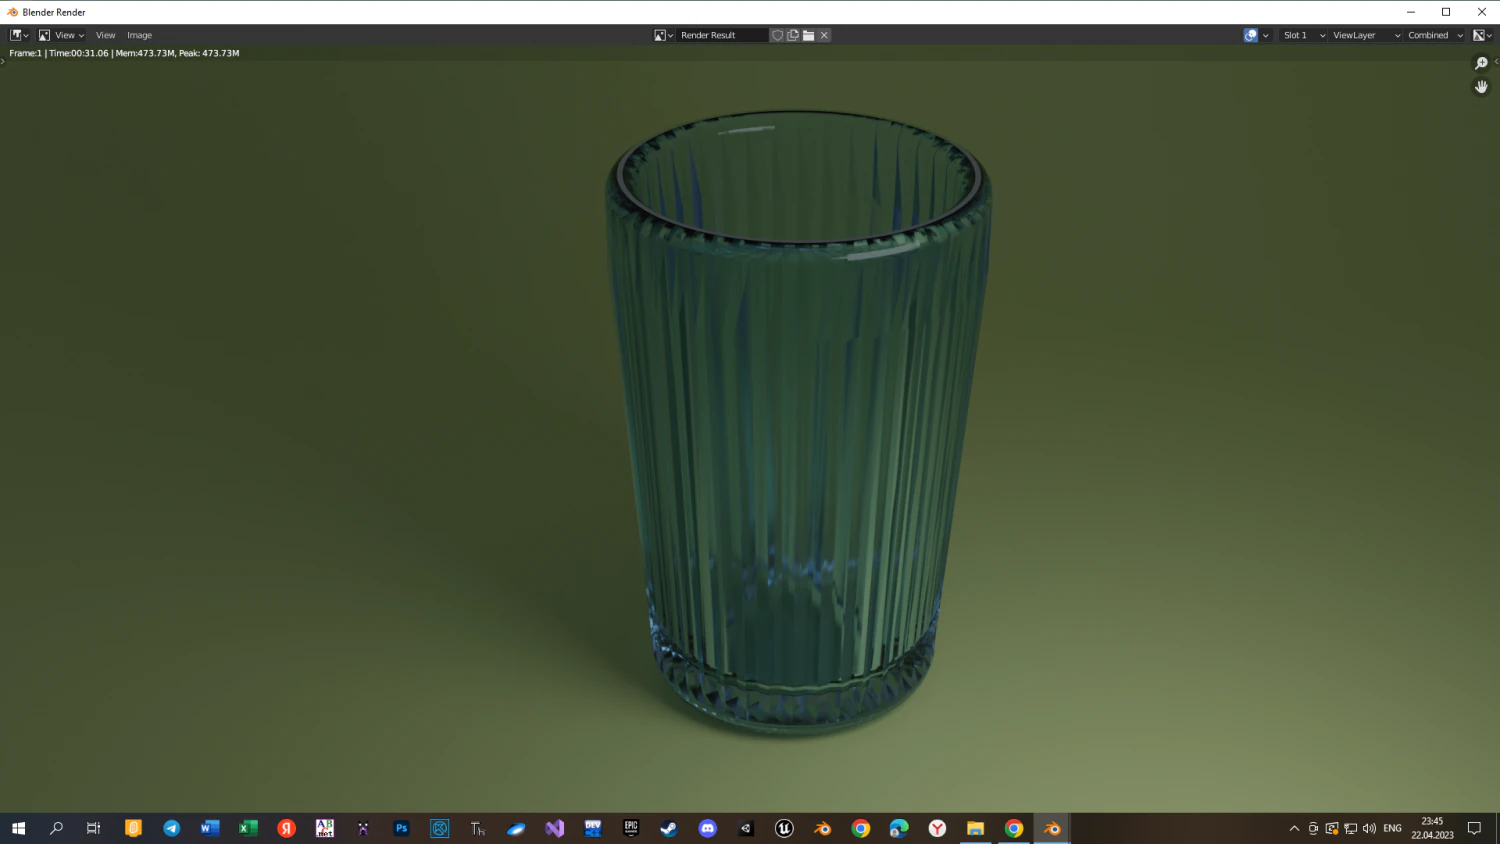This screenshot has height=844, width=1500.
Task: Open first Blender taskbar icon
Action: coord(822,828)
